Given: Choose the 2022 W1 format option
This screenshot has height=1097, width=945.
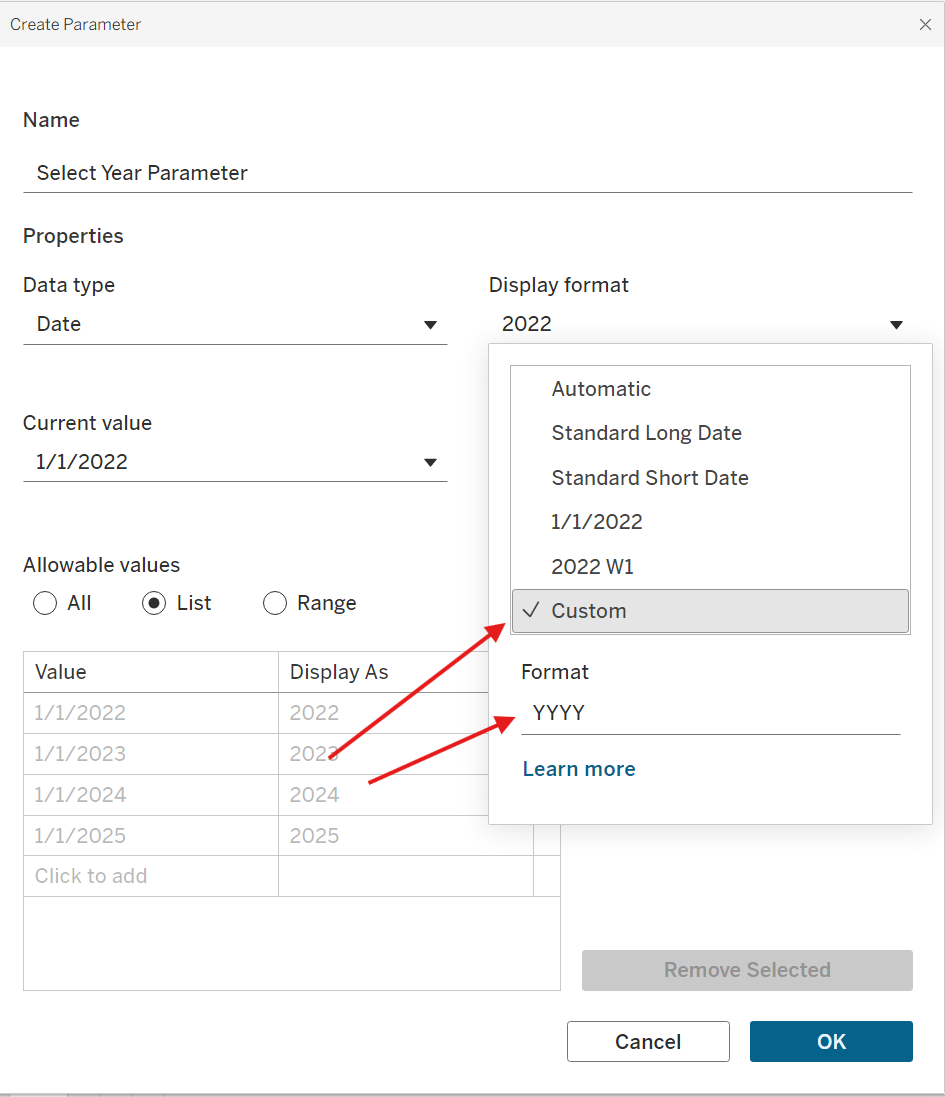Looking at the screenshot, I should 592,567.
